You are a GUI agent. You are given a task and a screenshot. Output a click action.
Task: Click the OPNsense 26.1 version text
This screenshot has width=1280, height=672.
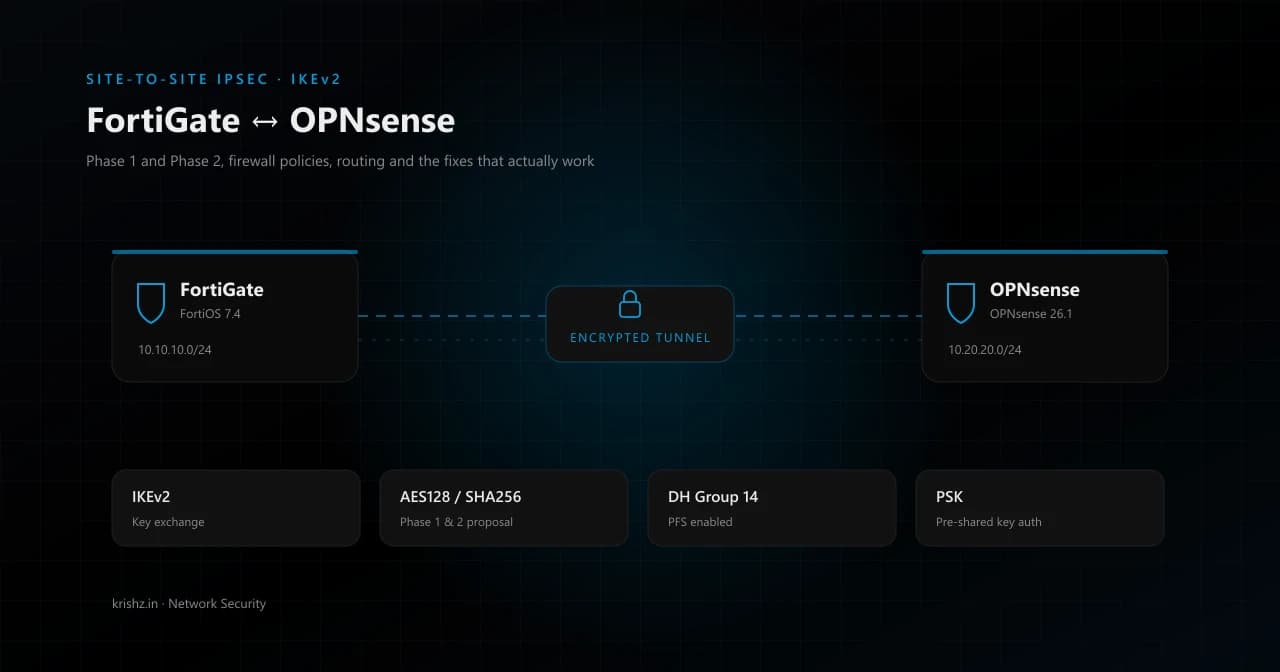[1031, 314]
